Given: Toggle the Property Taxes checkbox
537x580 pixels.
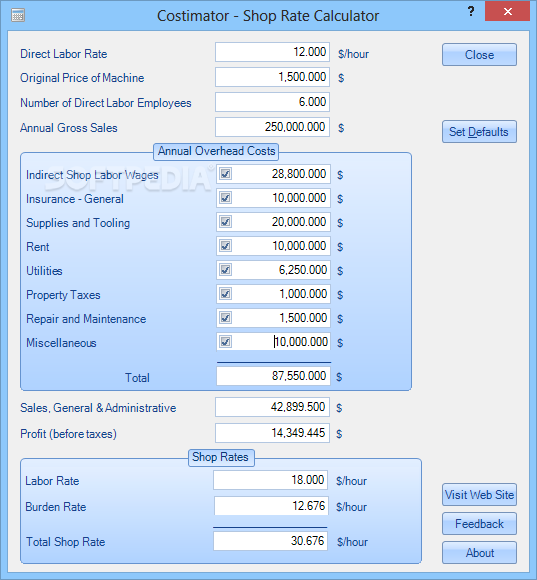Looking at the screenshot, I should point(225,294).
